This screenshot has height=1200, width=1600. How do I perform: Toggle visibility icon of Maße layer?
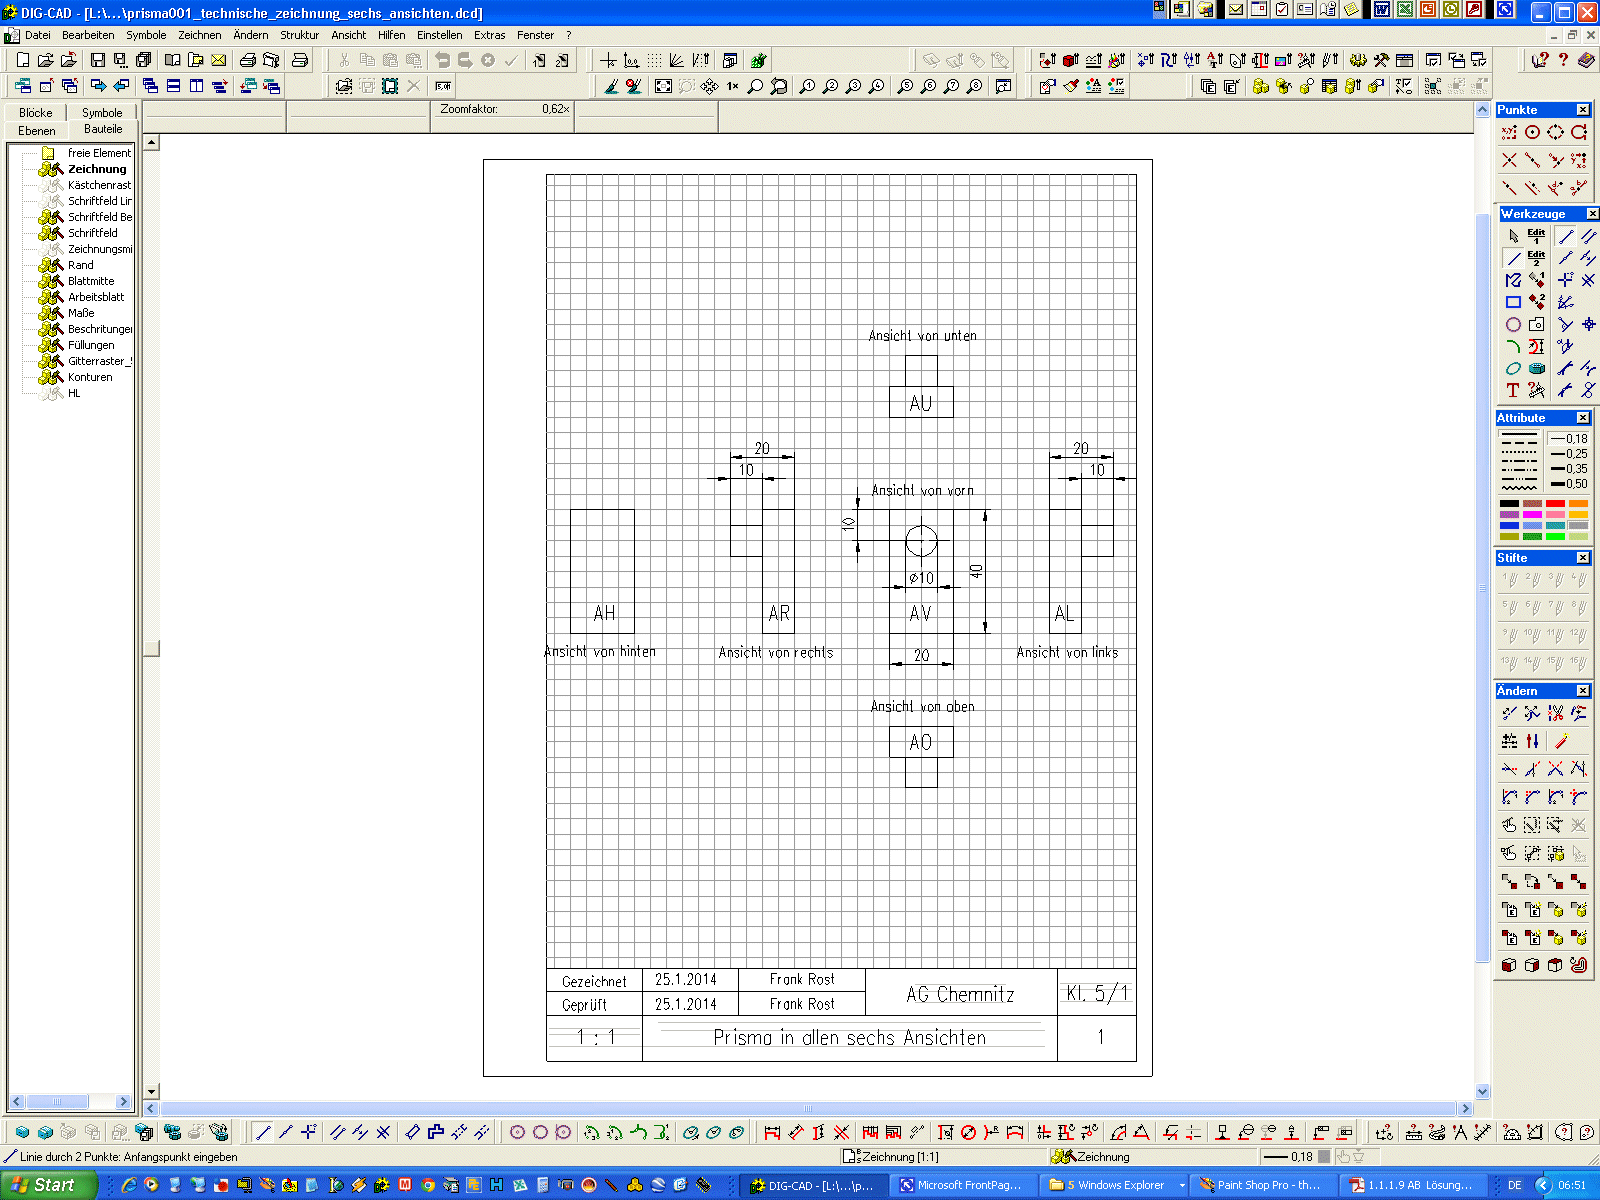tap(51, 313)
